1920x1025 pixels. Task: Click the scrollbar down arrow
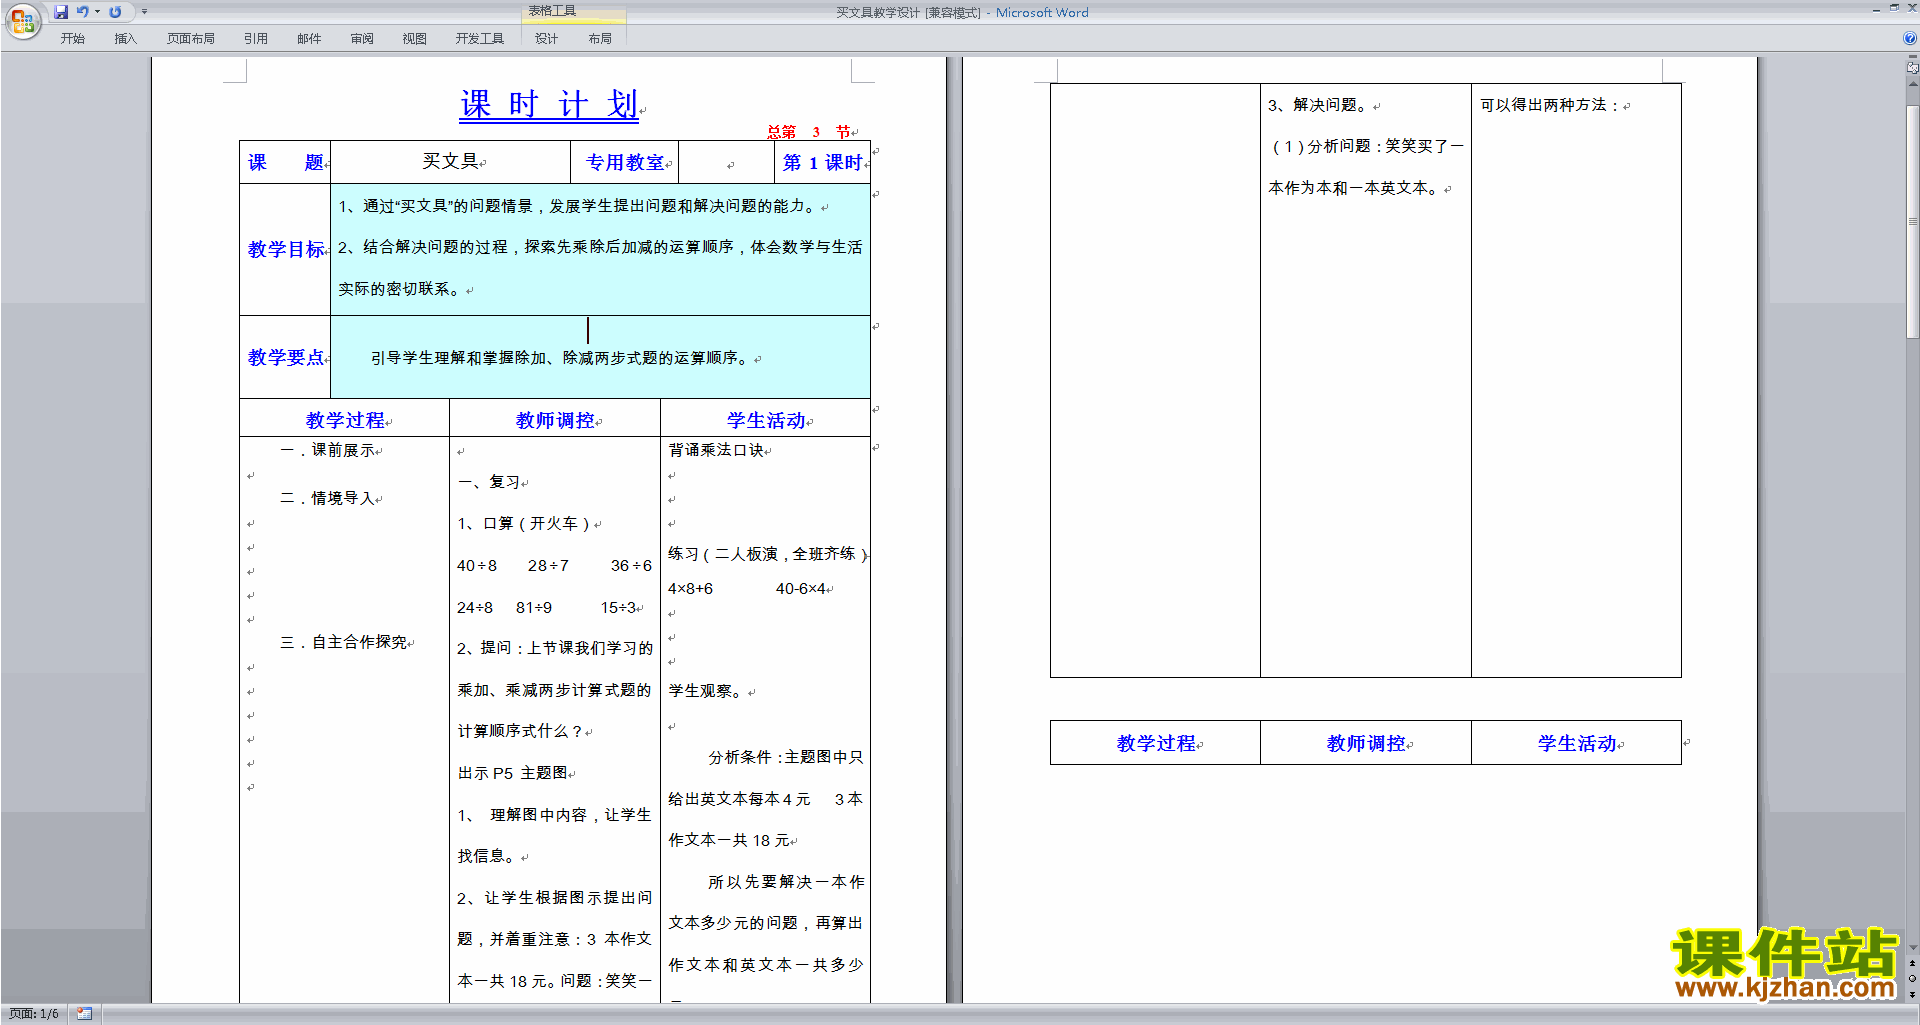[x=1912, y=947]
